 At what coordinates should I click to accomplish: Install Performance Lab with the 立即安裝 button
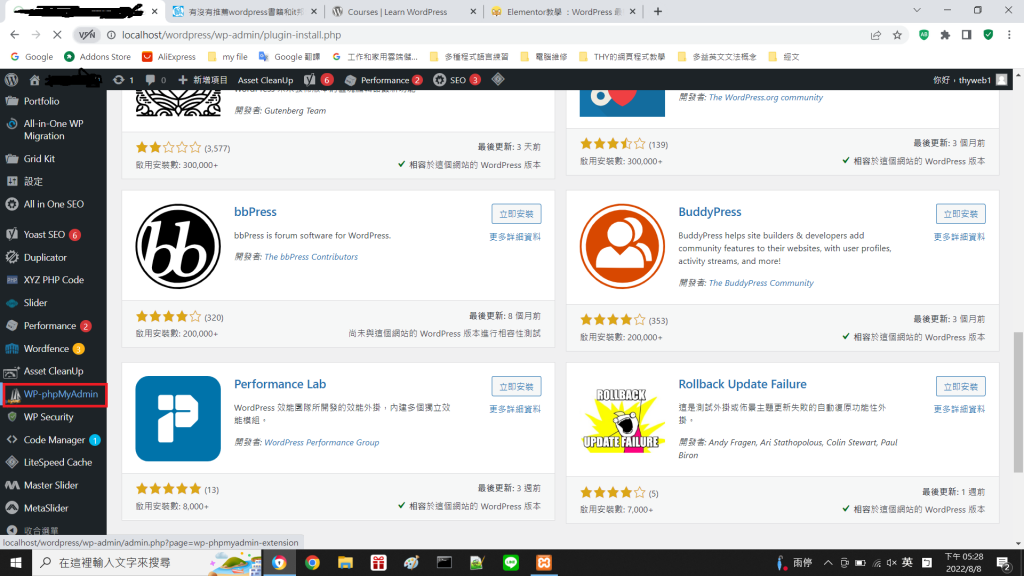coord(516,387)
